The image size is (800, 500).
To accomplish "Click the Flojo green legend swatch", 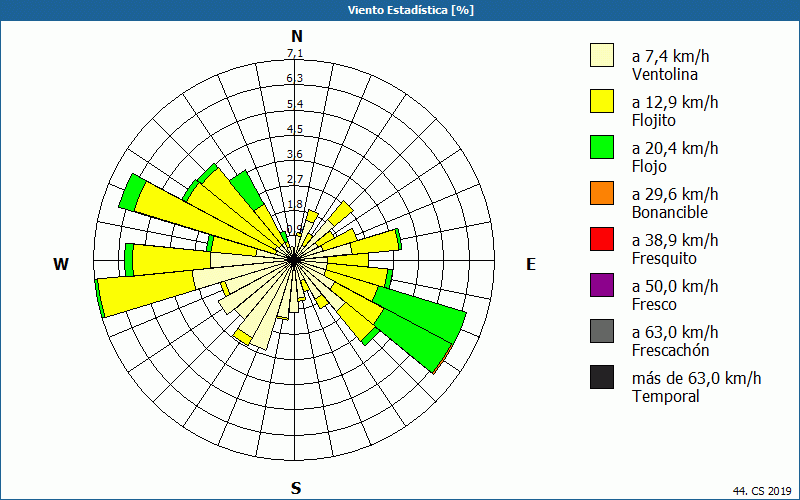I will click(x=602, y=147).
